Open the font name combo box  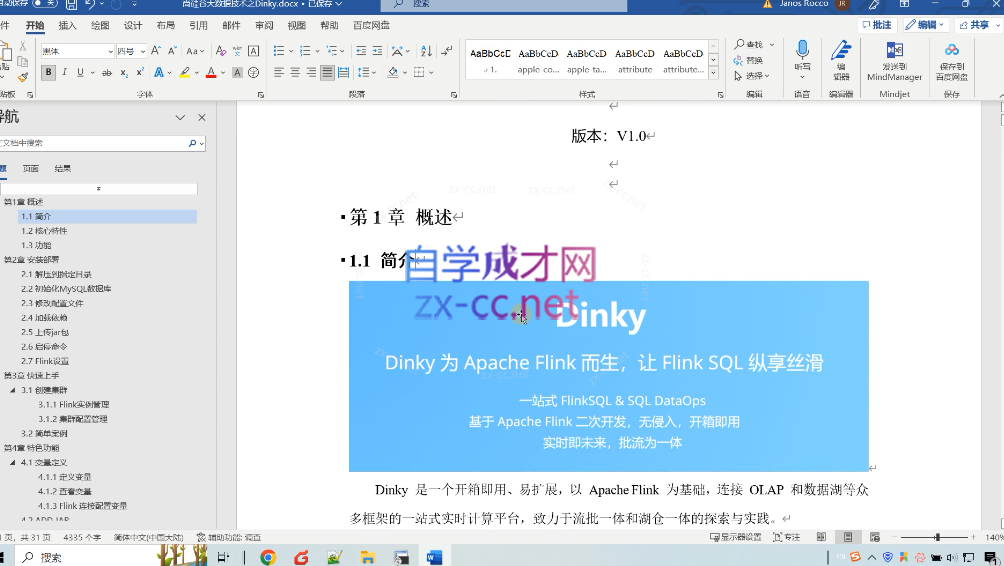coord(77,51)
